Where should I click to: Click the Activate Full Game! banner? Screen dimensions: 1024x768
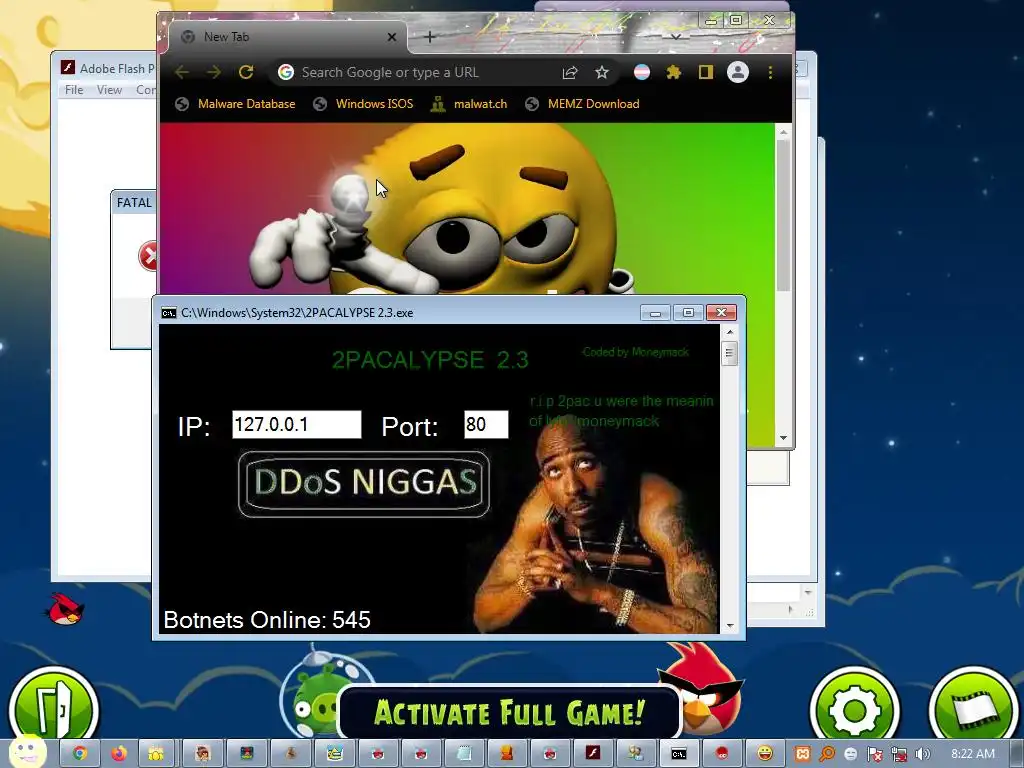[x=509, y=712]
